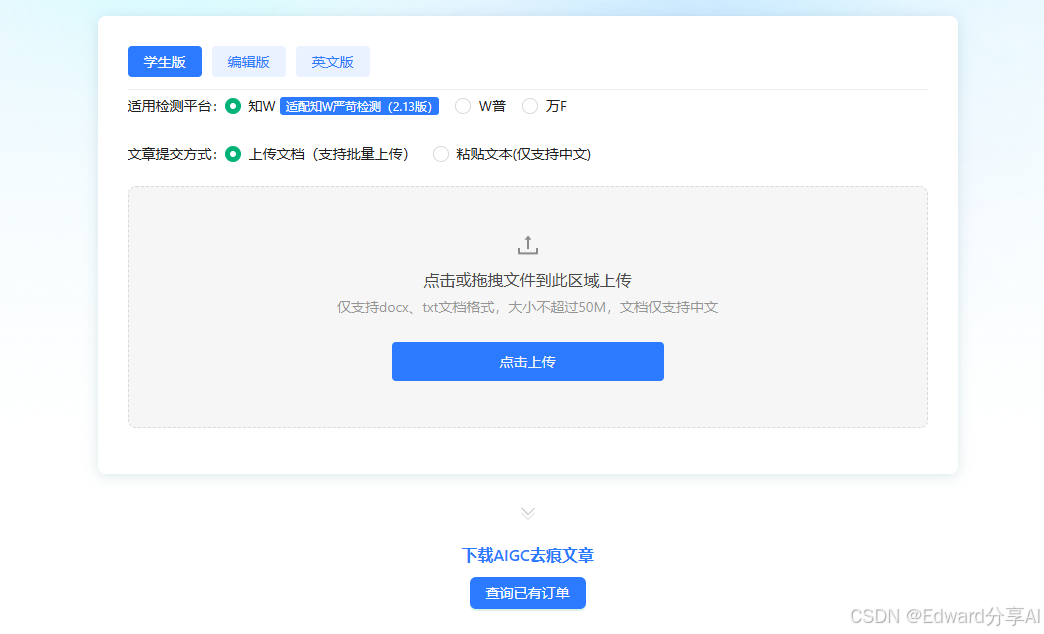Click the double chevron down icon
The height and width of the screenshot is (634, 1044).
(528, 513)
